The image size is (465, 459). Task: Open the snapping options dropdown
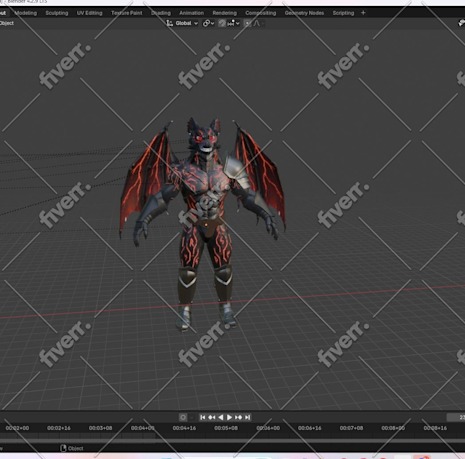click(x=233, y=23)
